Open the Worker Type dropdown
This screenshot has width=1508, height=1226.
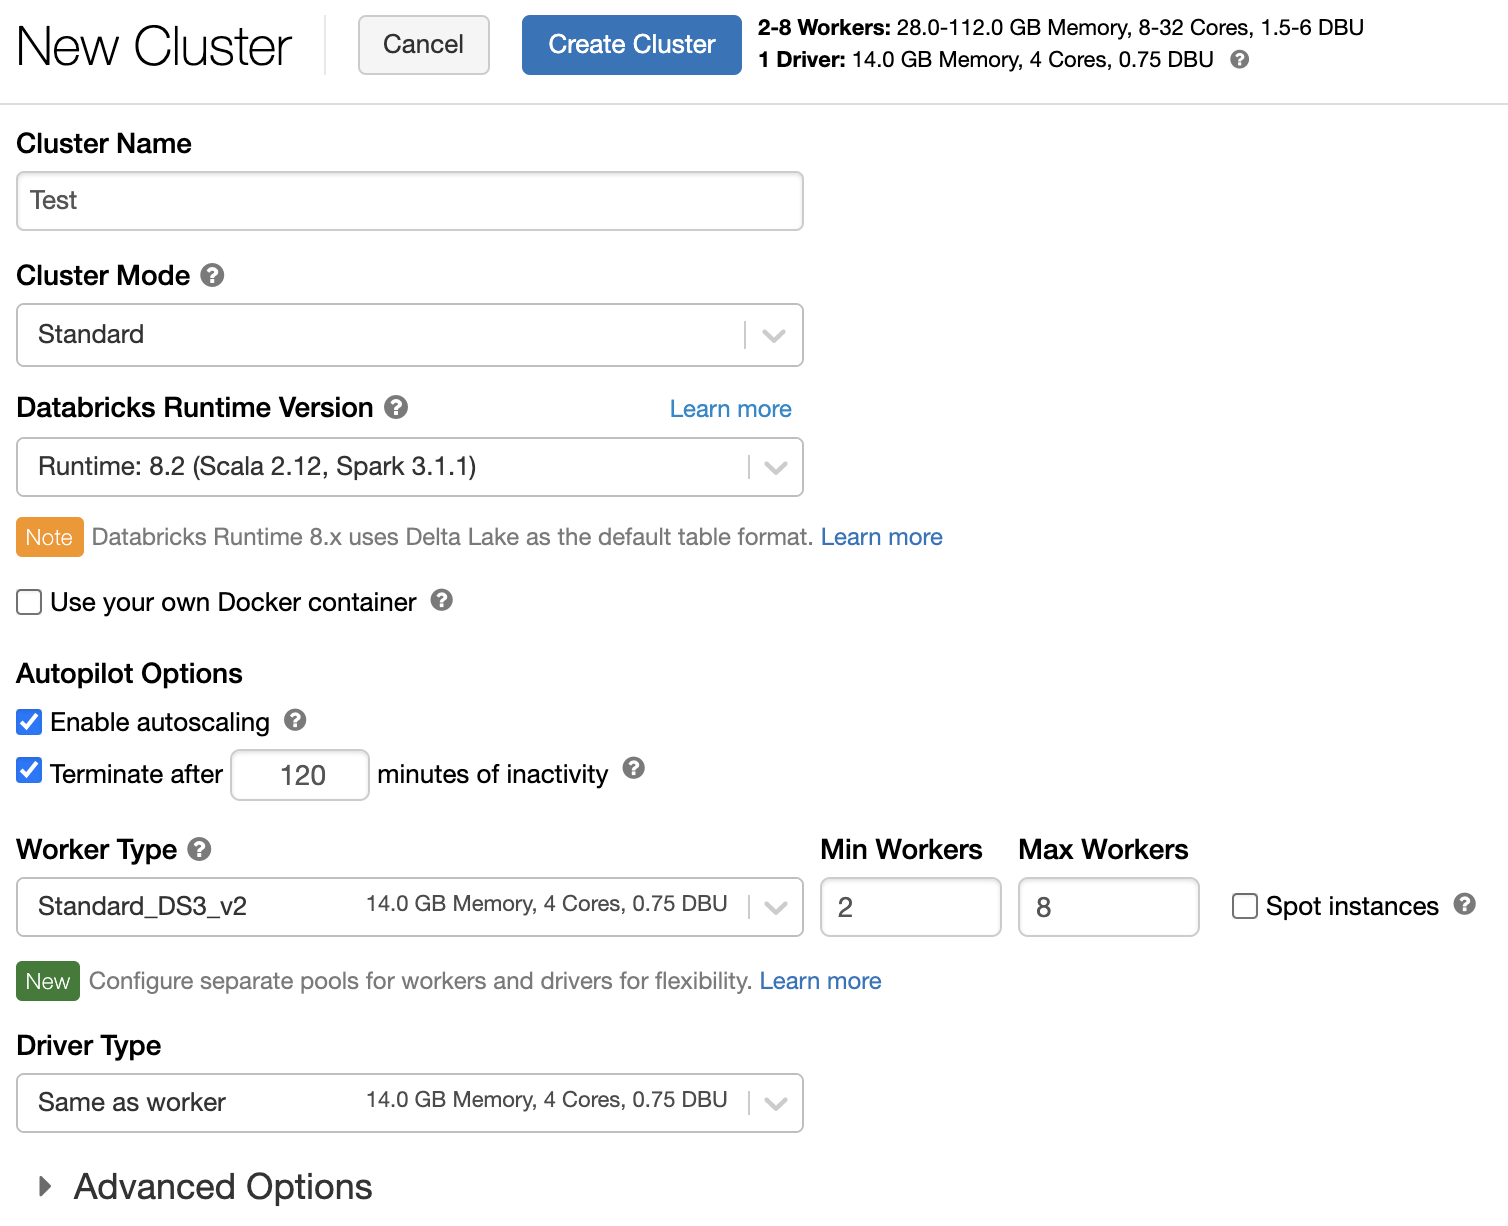click(x=775, y=907)
